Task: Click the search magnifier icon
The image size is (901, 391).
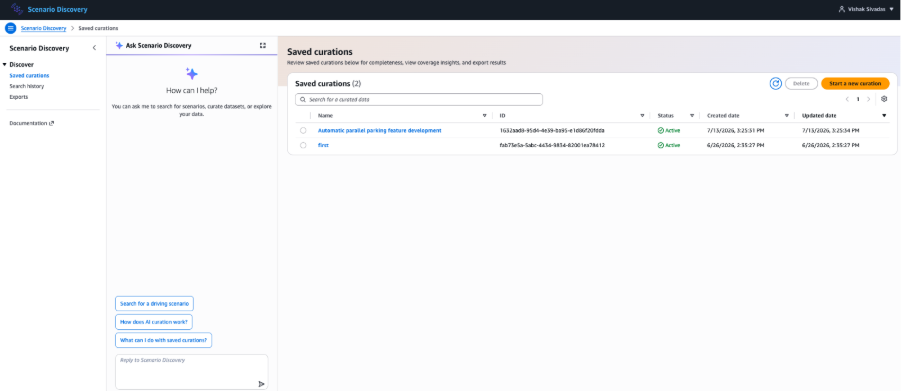Action: [x=302, y=99]
